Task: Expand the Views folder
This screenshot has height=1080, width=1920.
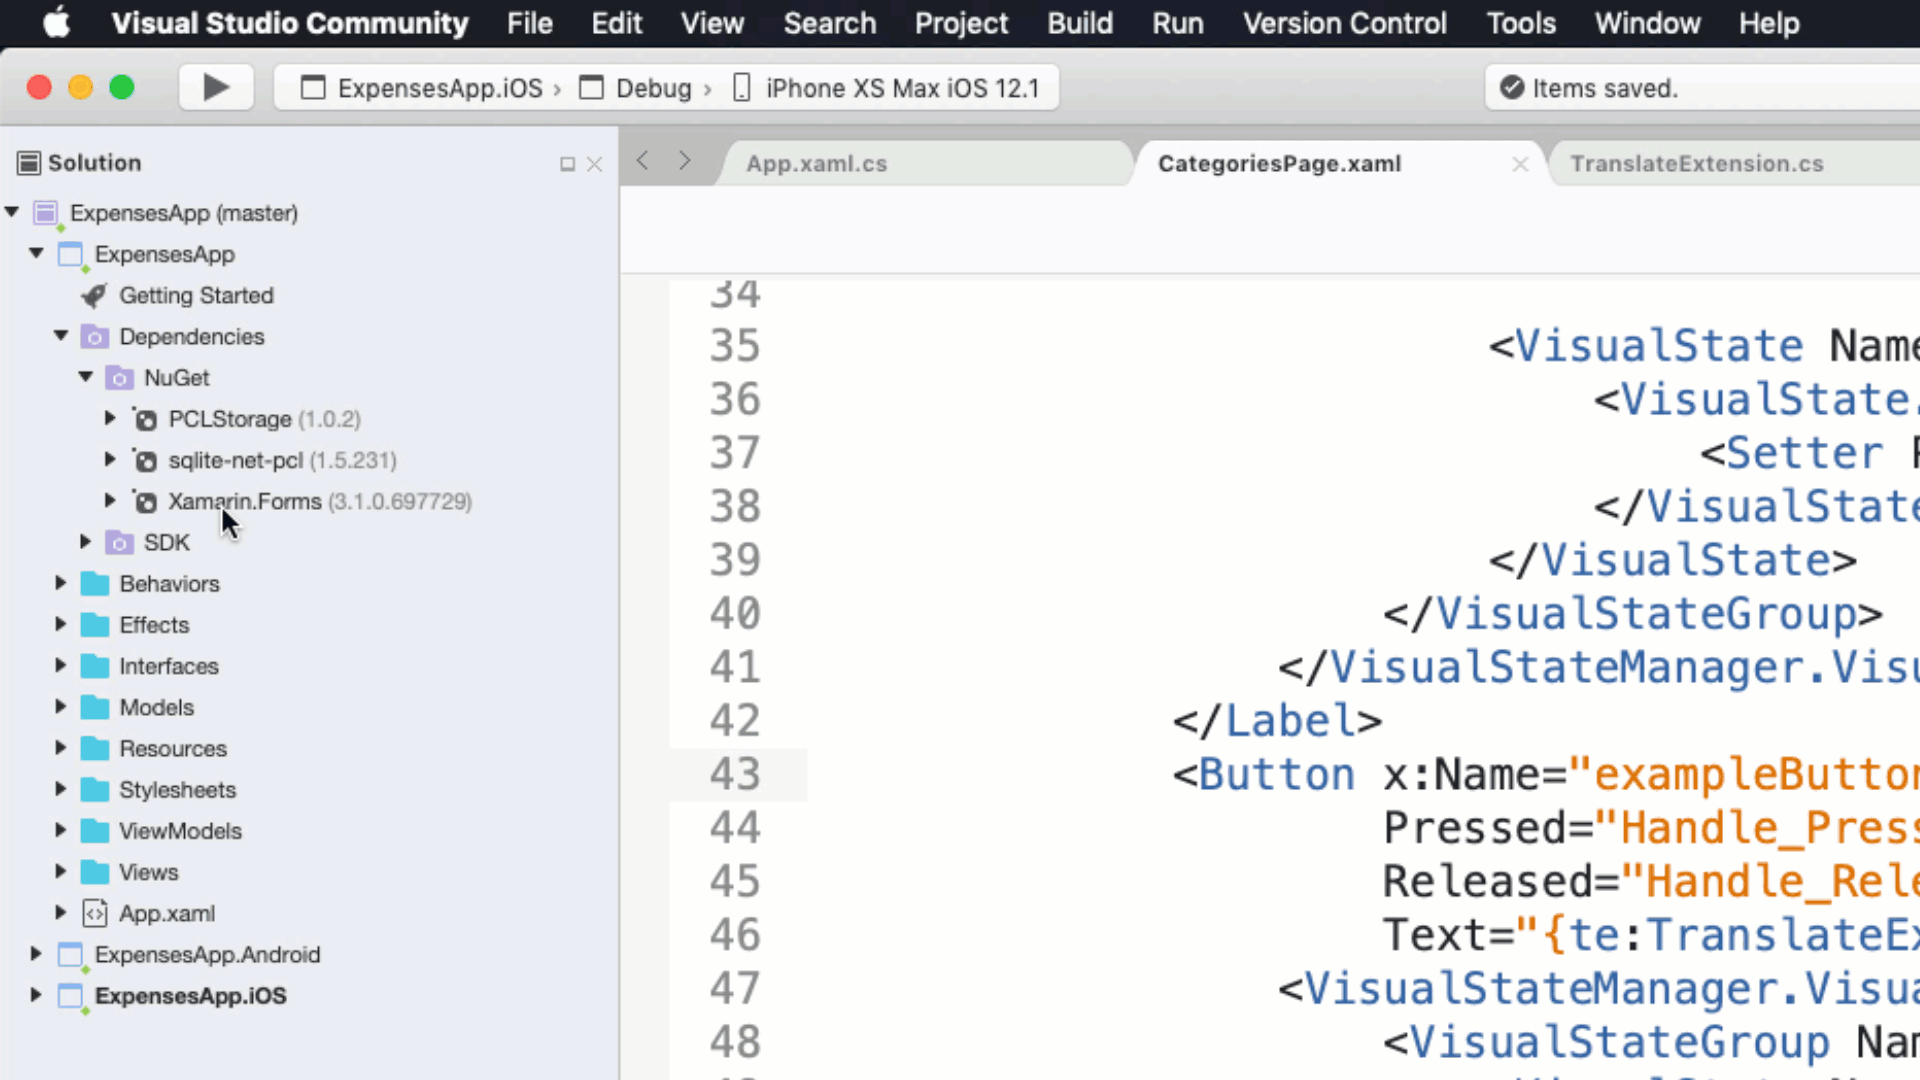Action: [61, 871]
